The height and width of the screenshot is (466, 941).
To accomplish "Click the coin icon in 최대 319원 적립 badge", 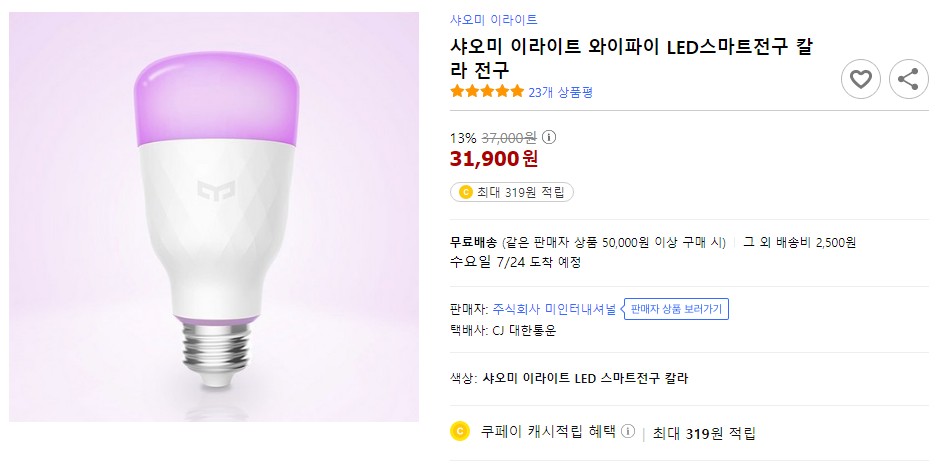I will click(x=465, y=192).
